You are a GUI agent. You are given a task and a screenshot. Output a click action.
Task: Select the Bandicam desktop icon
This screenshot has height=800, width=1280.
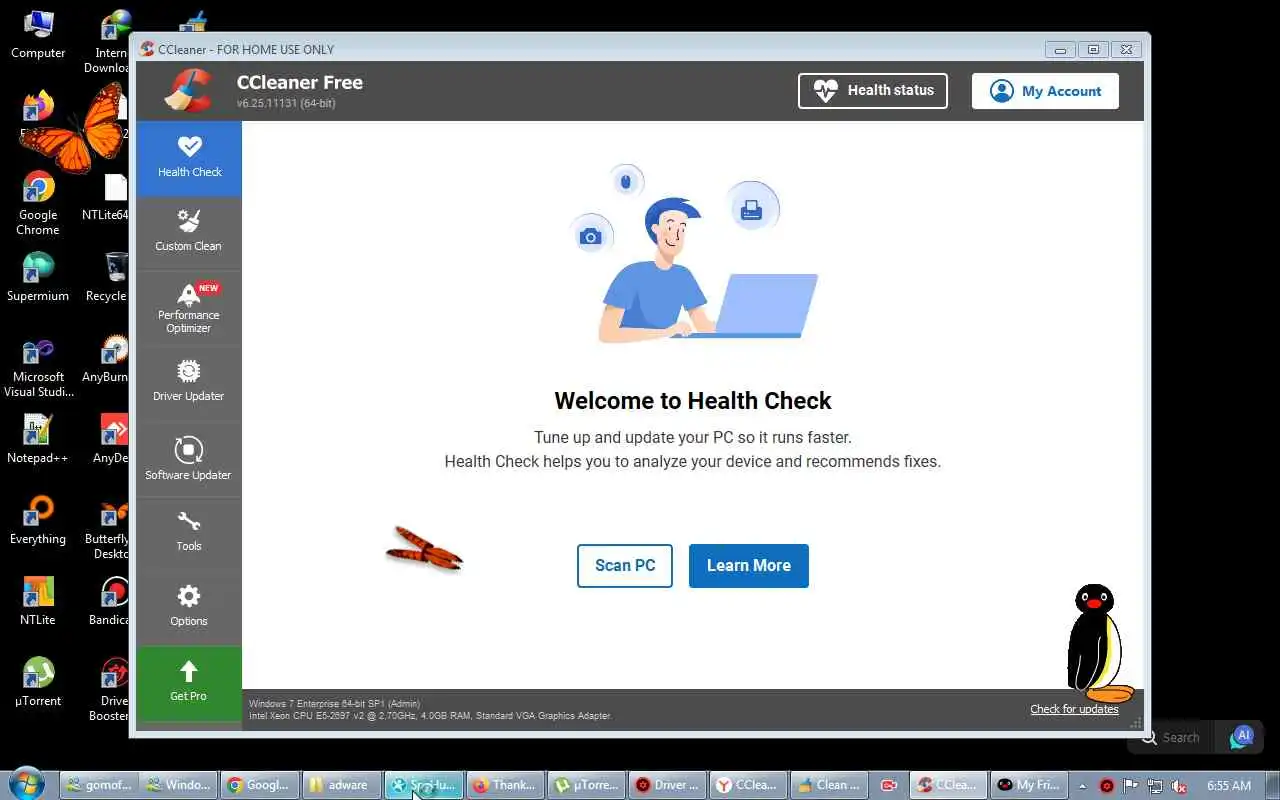tap(108, 601)
